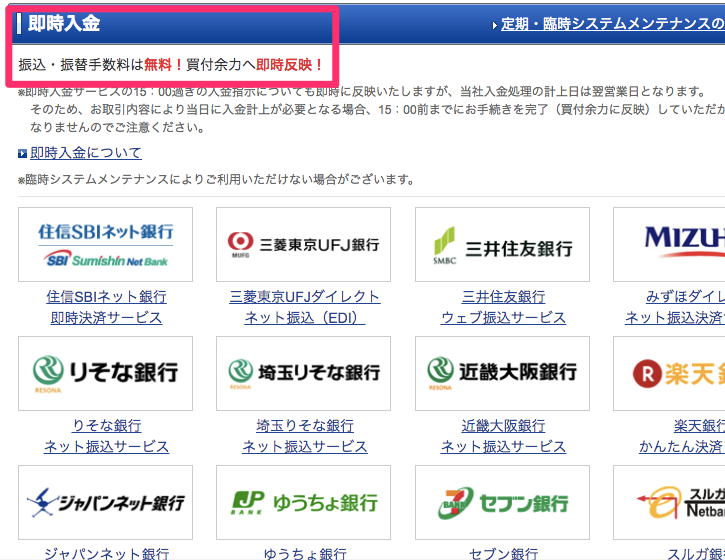725x560 pixels.
Task: Open the 楽天銀行 かんたん決済 link
Action: click(x=682, y=436)
